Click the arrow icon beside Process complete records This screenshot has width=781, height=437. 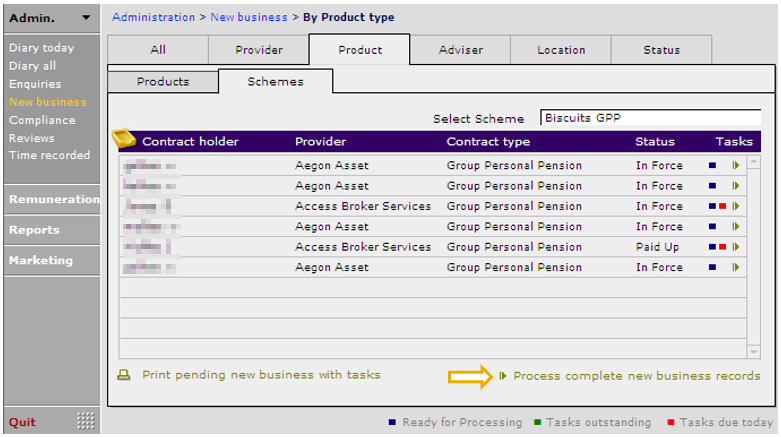tap(502, 376)
